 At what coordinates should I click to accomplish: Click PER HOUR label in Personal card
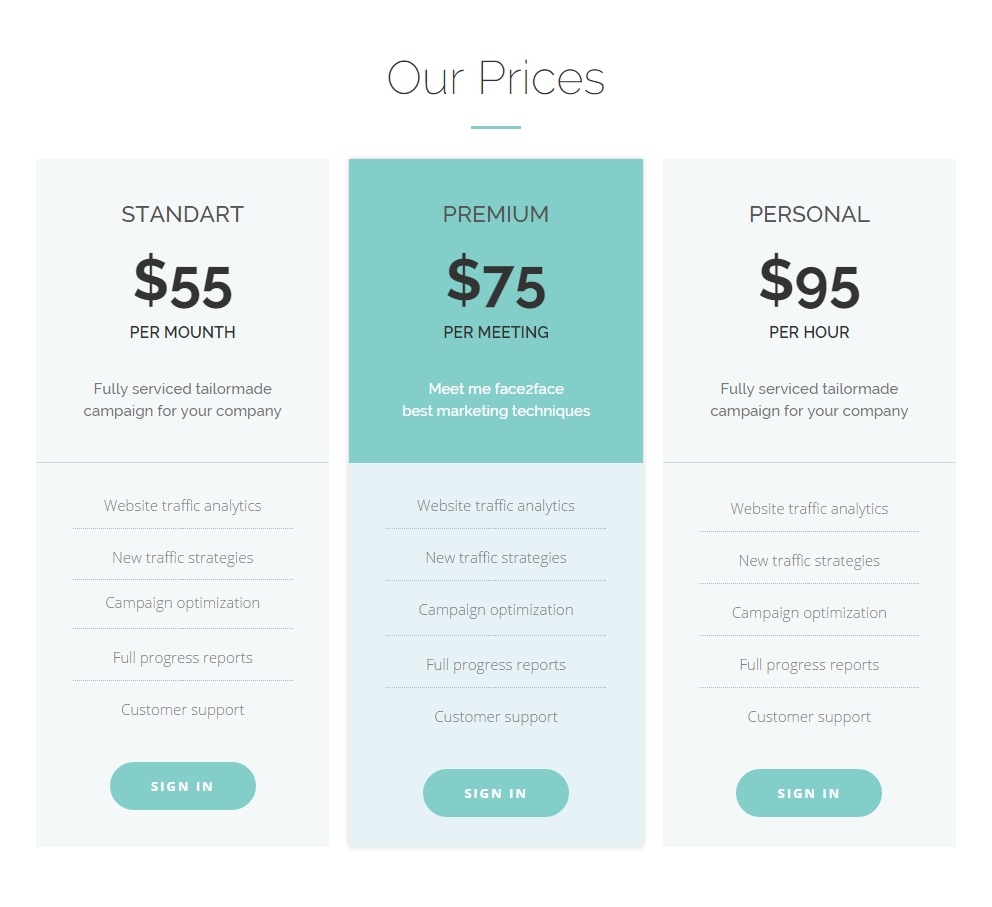click(809, 332)
